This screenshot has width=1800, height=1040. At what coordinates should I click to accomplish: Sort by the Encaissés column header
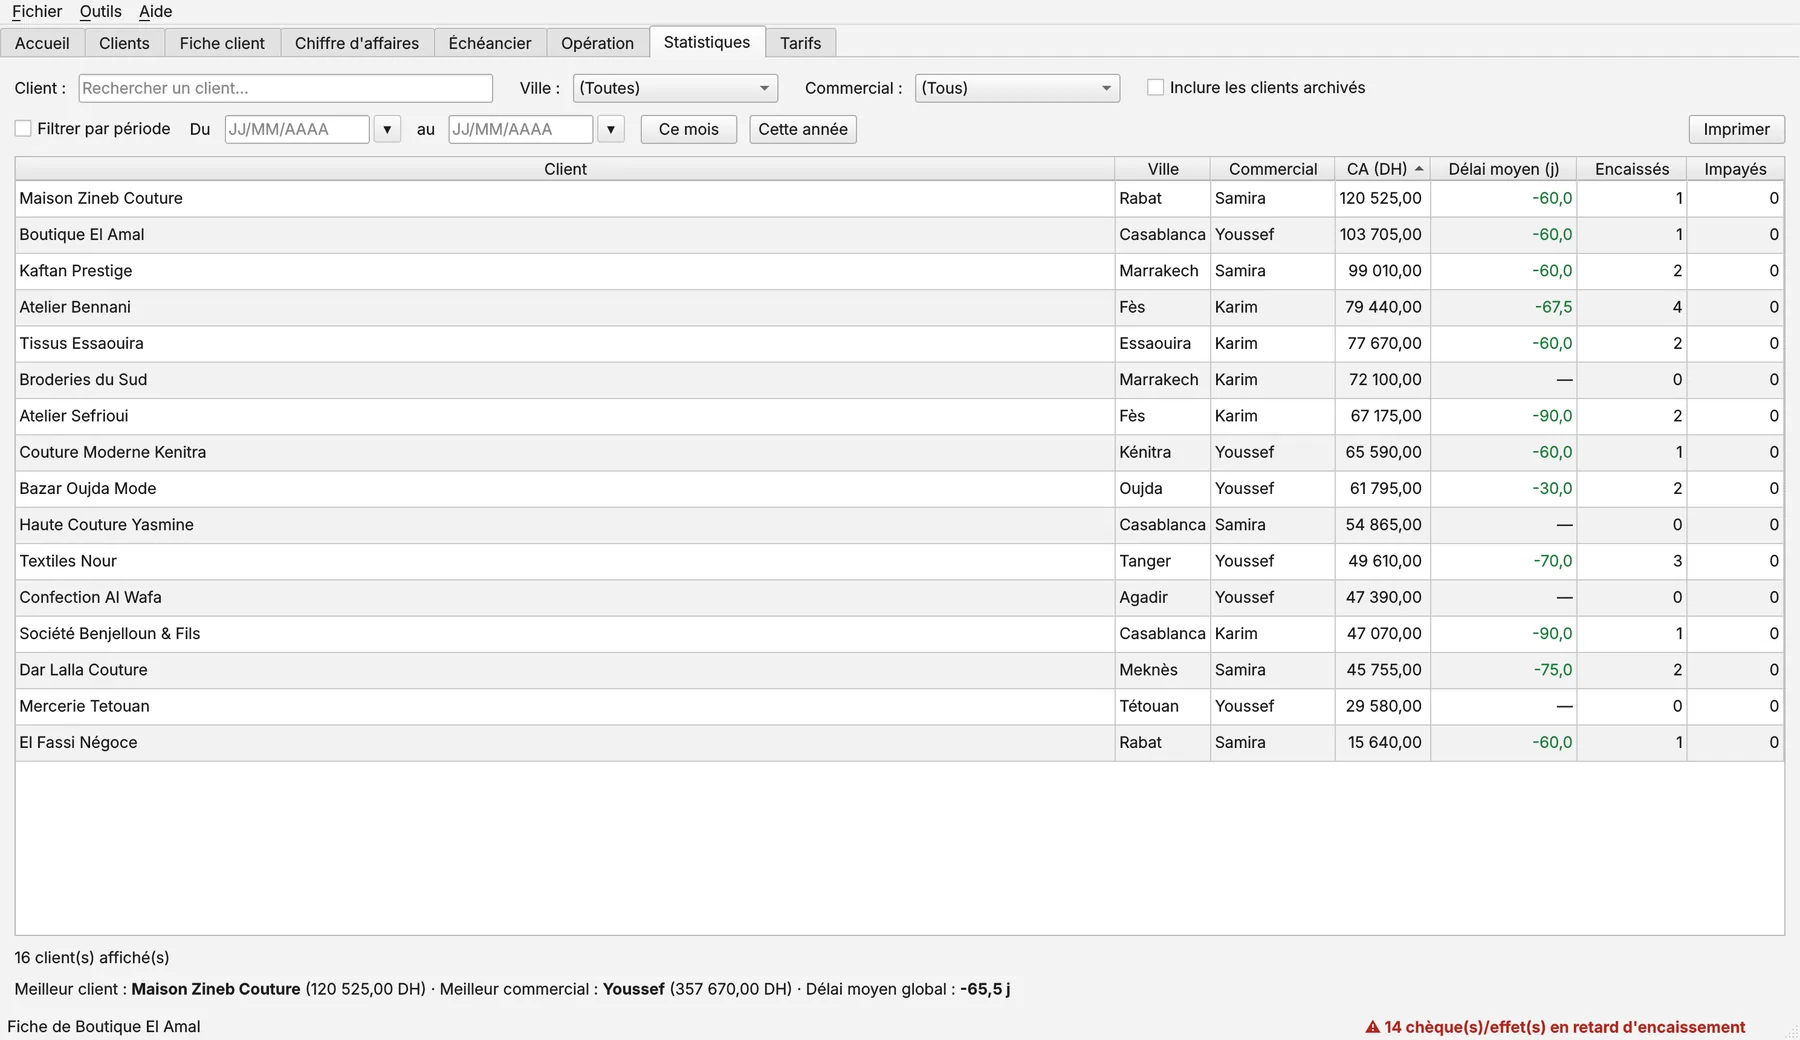tap(1632, 169)
